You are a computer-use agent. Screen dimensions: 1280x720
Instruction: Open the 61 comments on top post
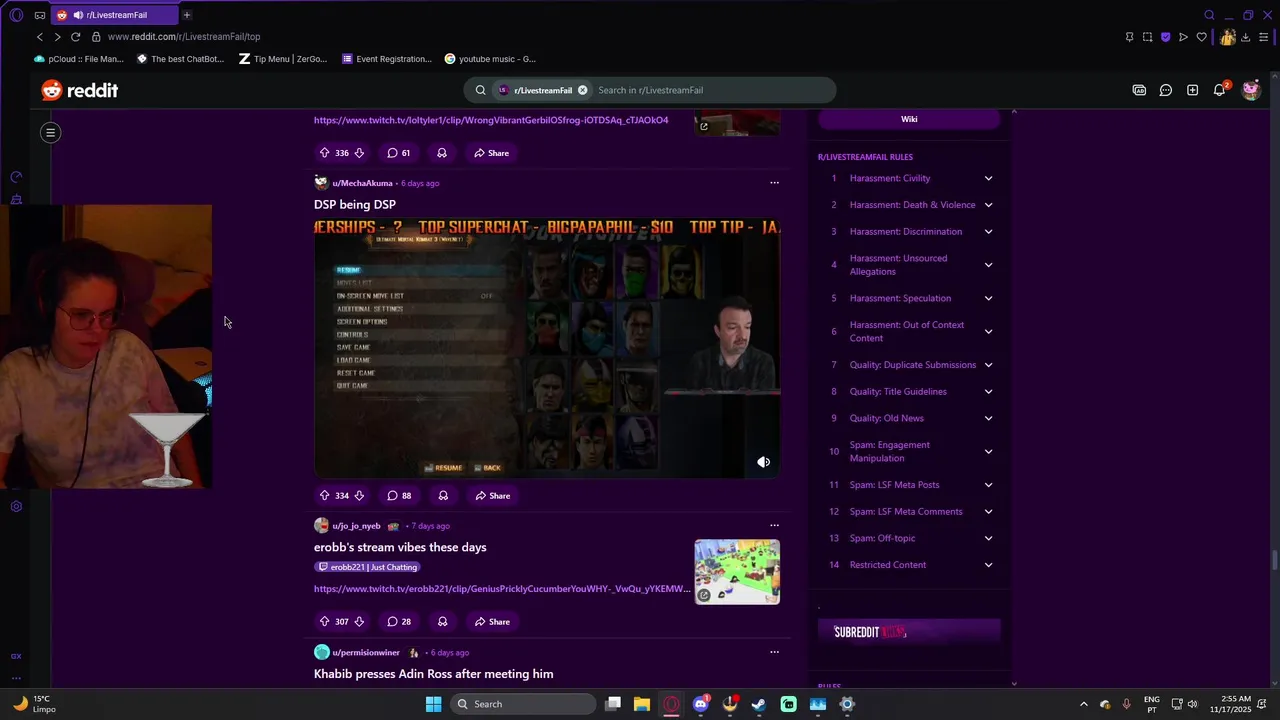pyautogui.click(x=399, y=153)
